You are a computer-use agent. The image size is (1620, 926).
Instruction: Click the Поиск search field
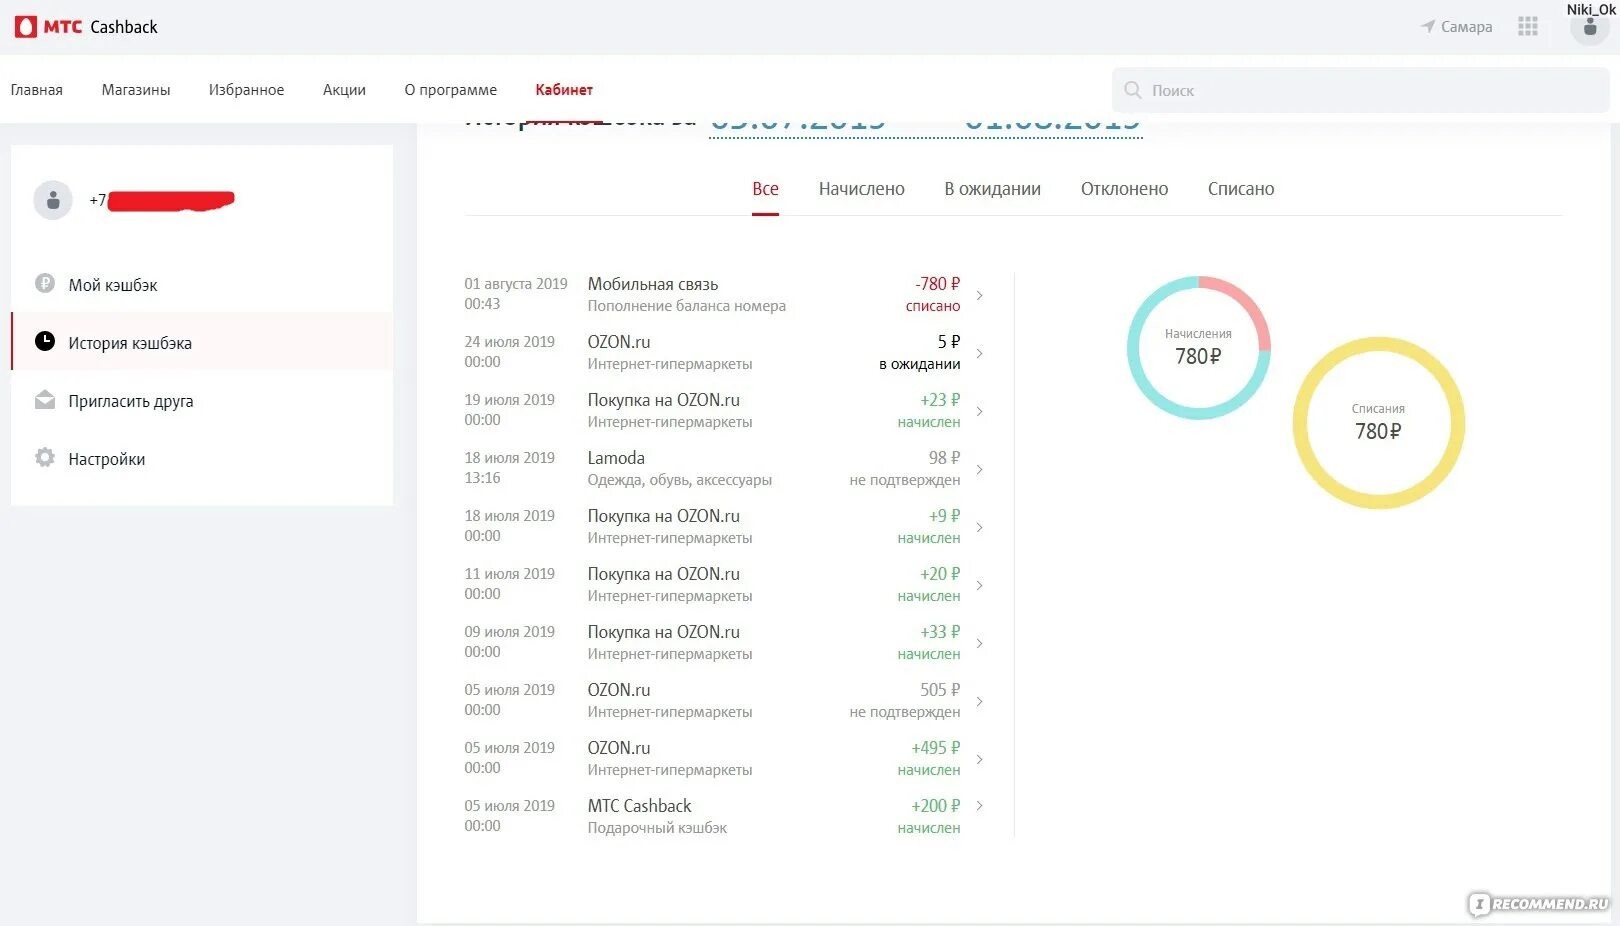pos(1361,90)
